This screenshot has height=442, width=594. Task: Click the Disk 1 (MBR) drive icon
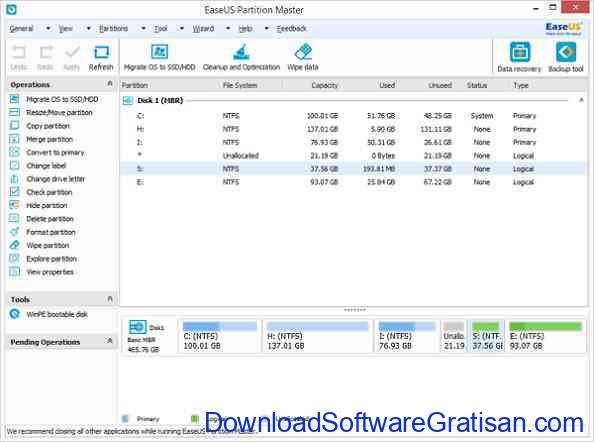(128, 100)
